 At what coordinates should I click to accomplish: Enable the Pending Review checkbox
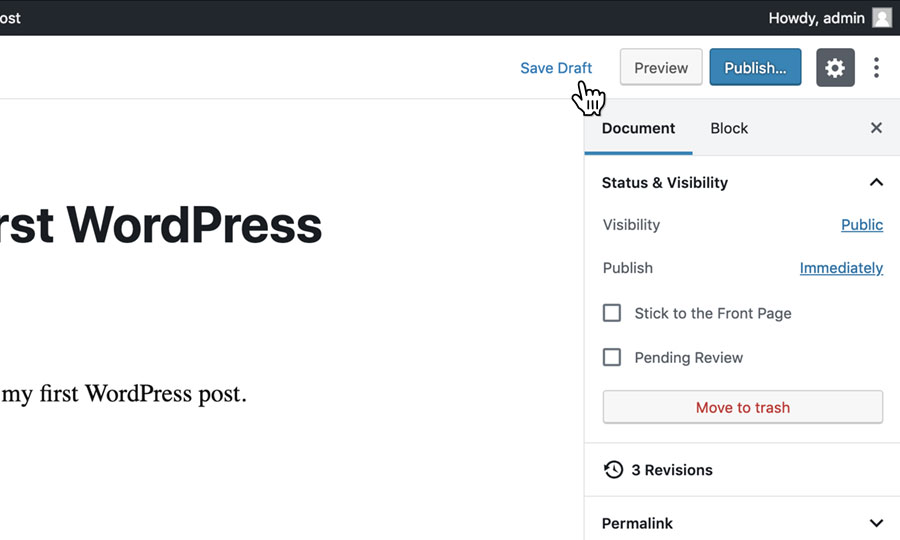(612, 357)
